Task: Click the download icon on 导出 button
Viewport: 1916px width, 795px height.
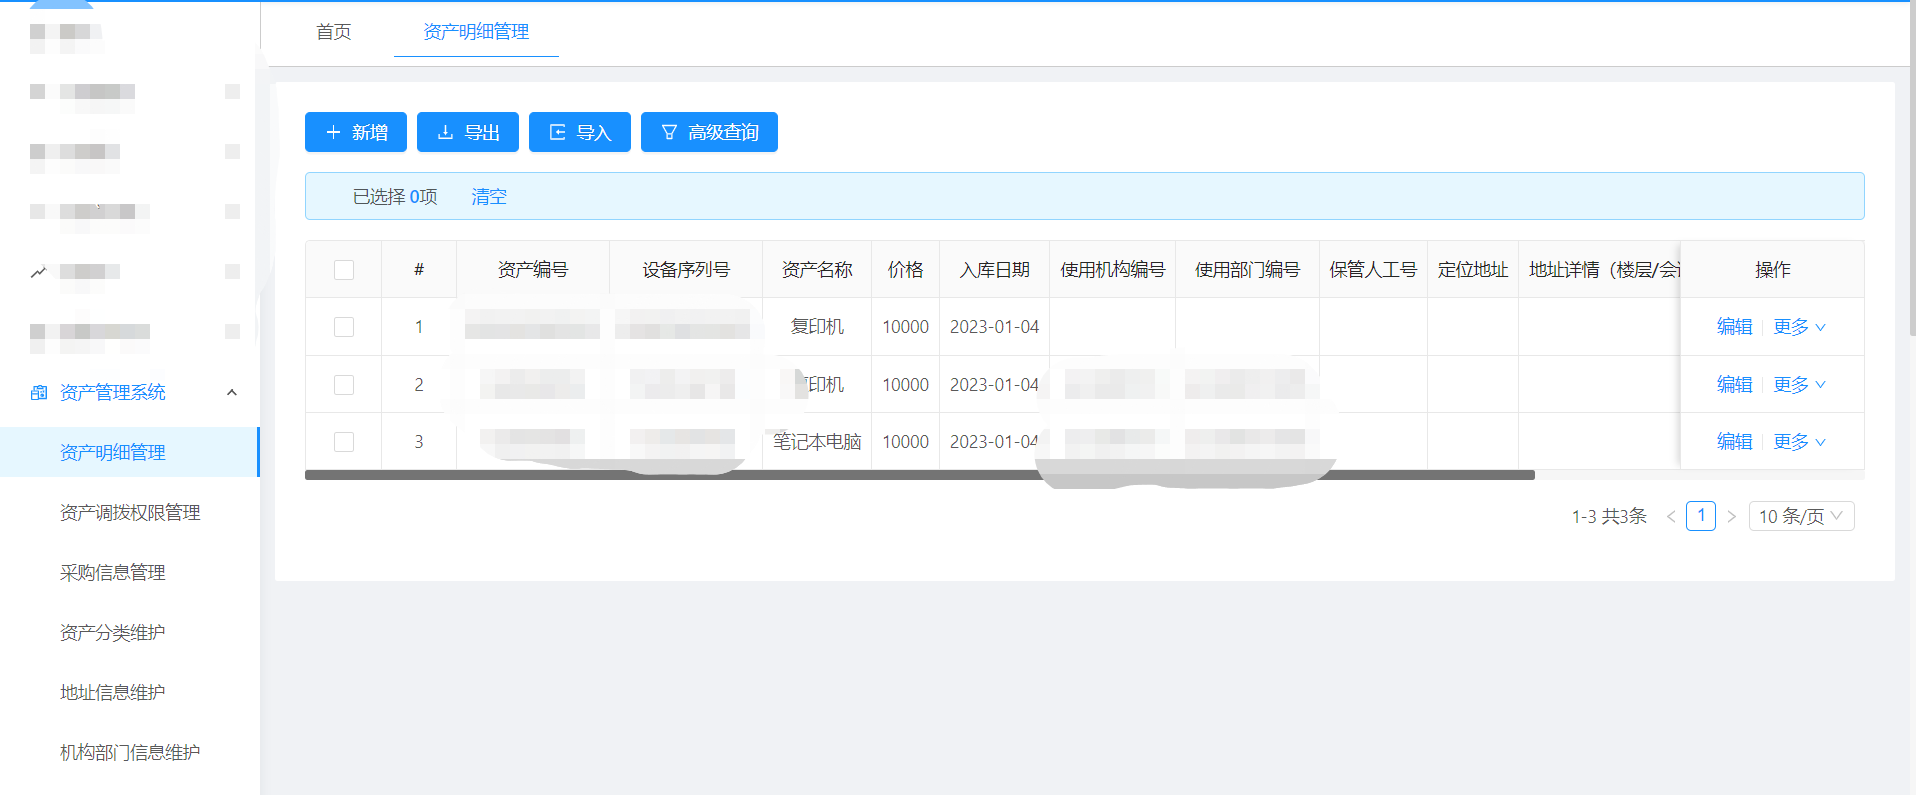Action: 446,132
